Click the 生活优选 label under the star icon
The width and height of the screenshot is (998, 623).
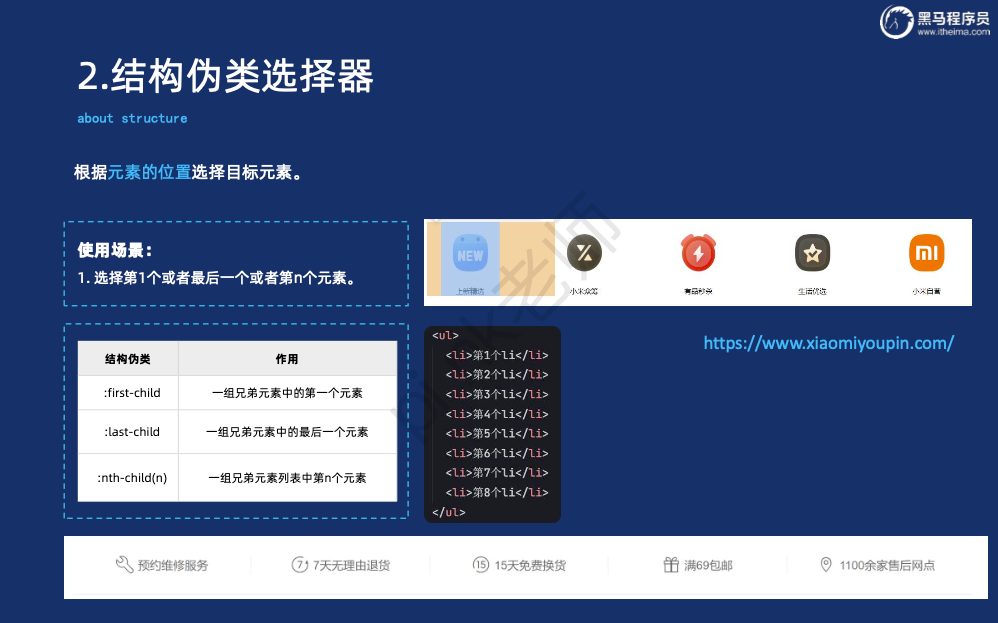[x=812, y=291]
